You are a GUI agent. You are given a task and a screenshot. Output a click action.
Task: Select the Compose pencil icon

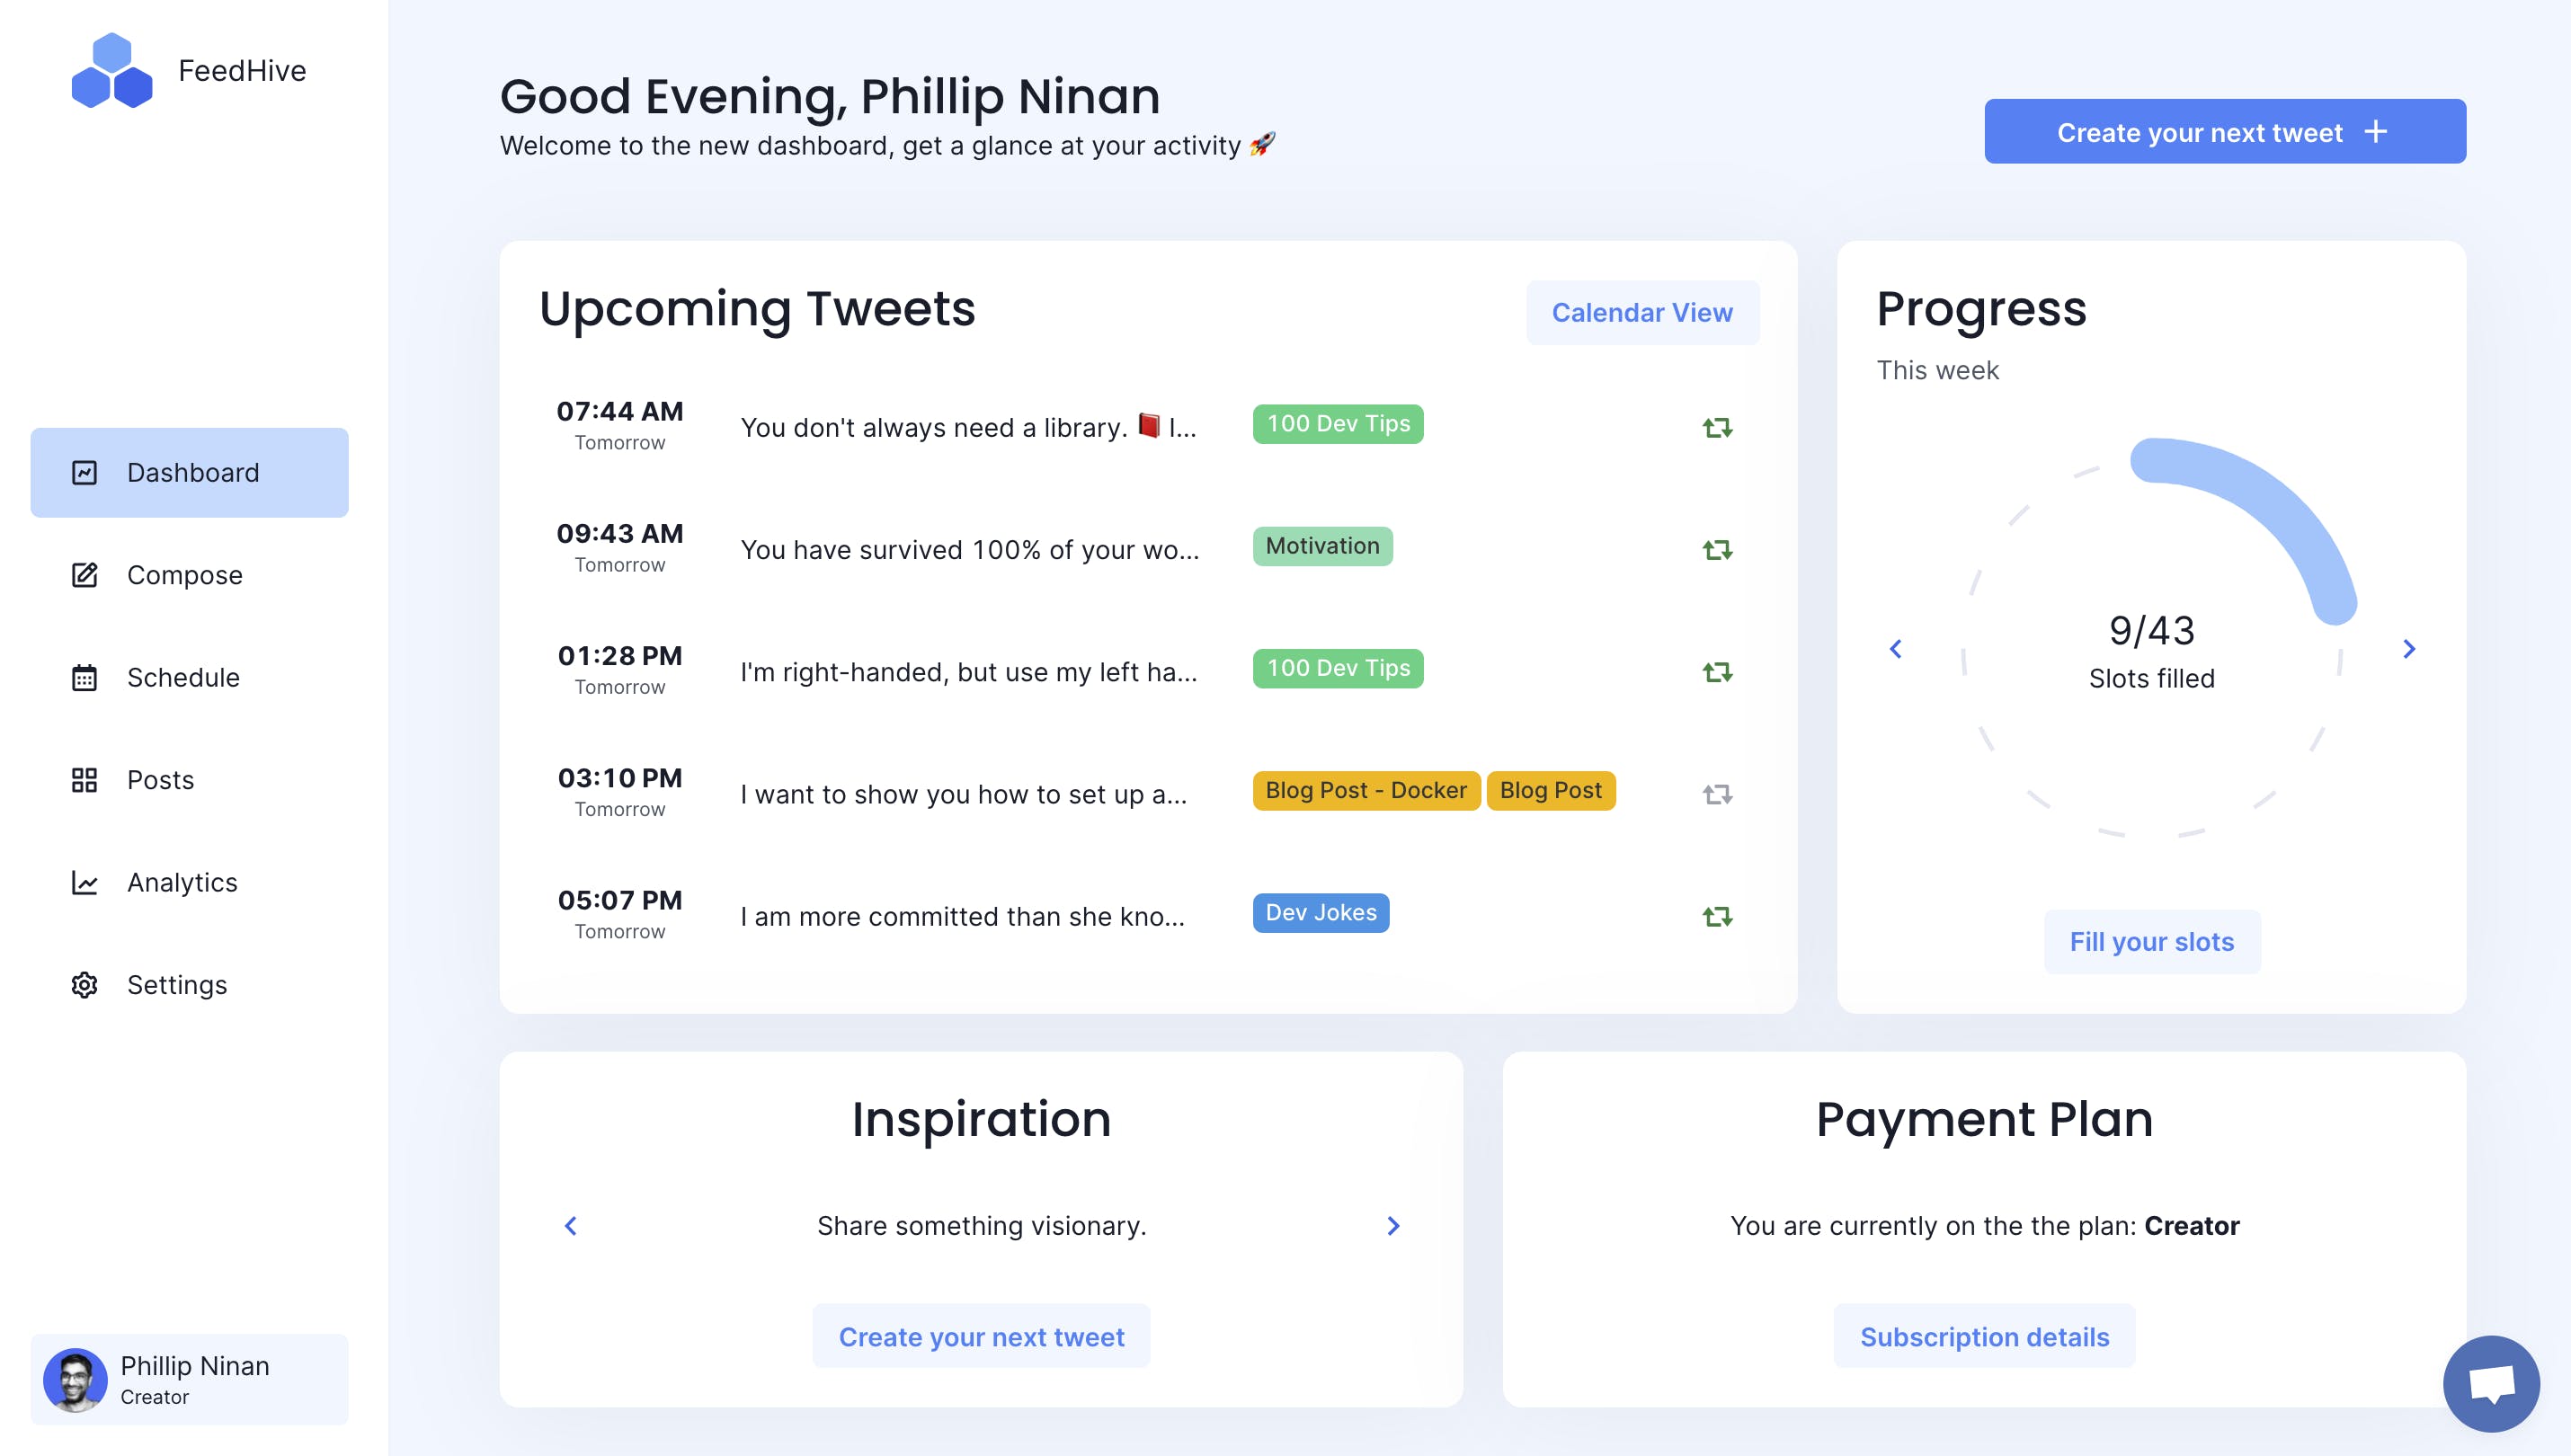(84, 575)
